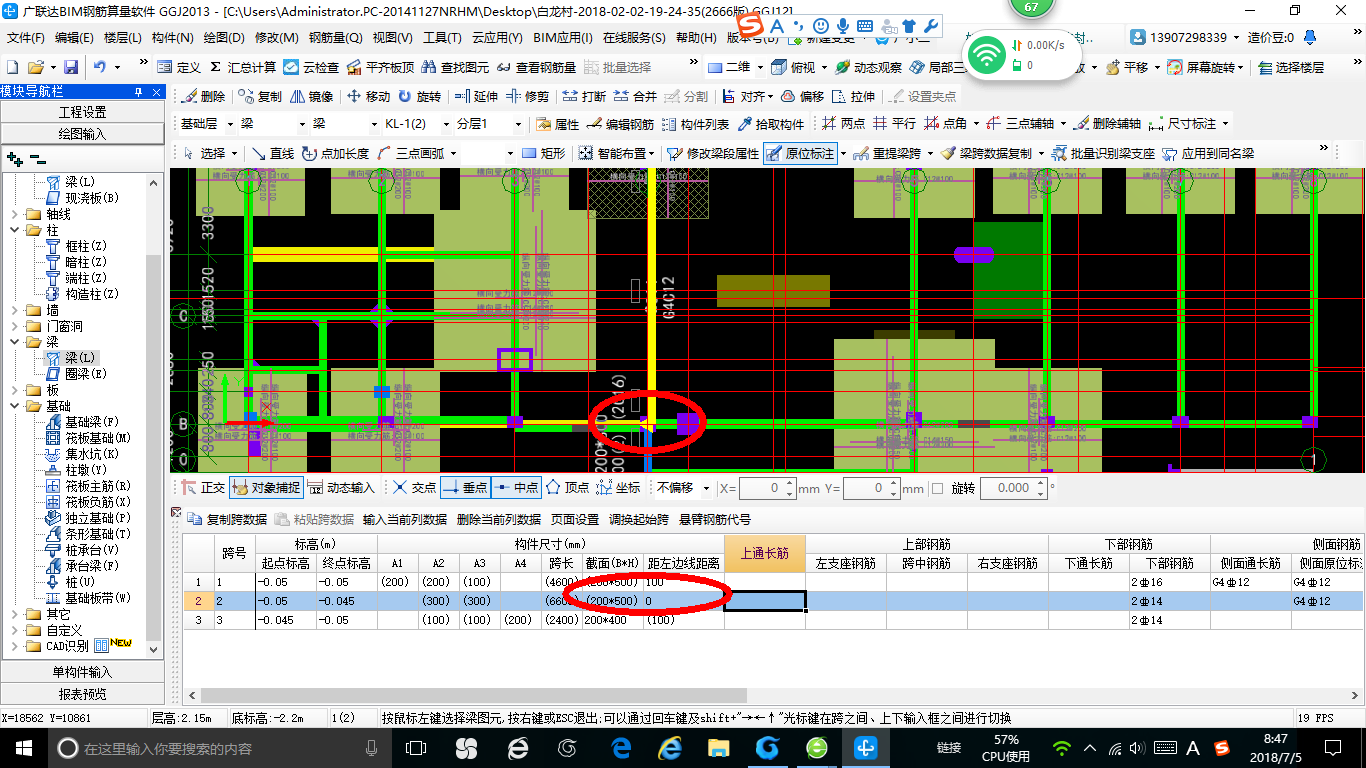Open 构件(N) menu
The width and height of the screenshot is (1366, 768).
[172, 38]
